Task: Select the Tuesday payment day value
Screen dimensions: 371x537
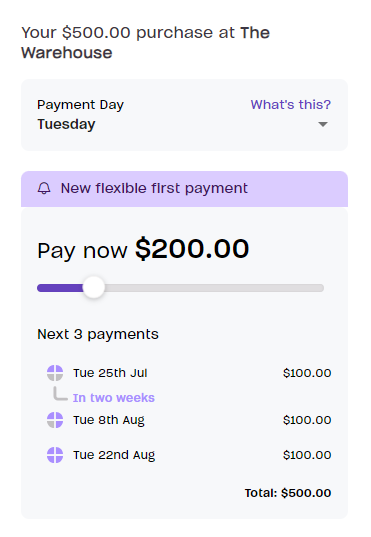Action: tap(66, 124)
